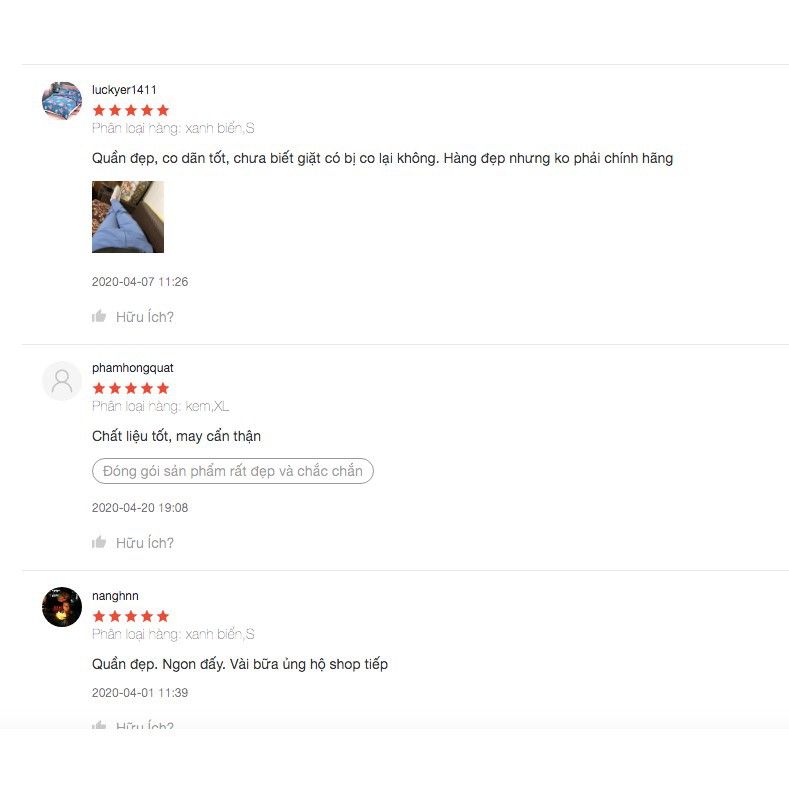Image resolution: width=789 pixels, height=789 pixels.
Task: Open phamhongquat's default avatar icon
Action: point(62,381)
